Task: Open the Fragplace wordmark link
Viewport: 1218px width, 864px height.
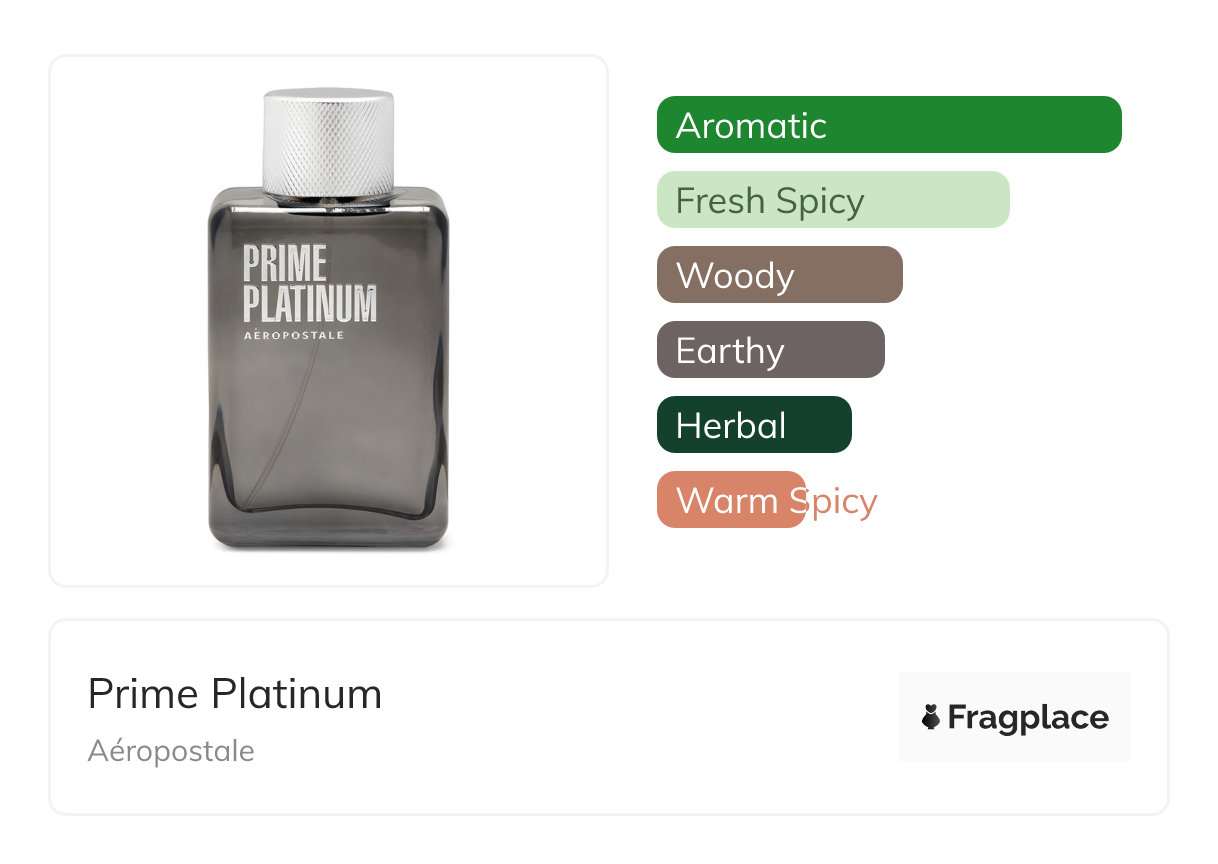Action: coord(1028,718)
